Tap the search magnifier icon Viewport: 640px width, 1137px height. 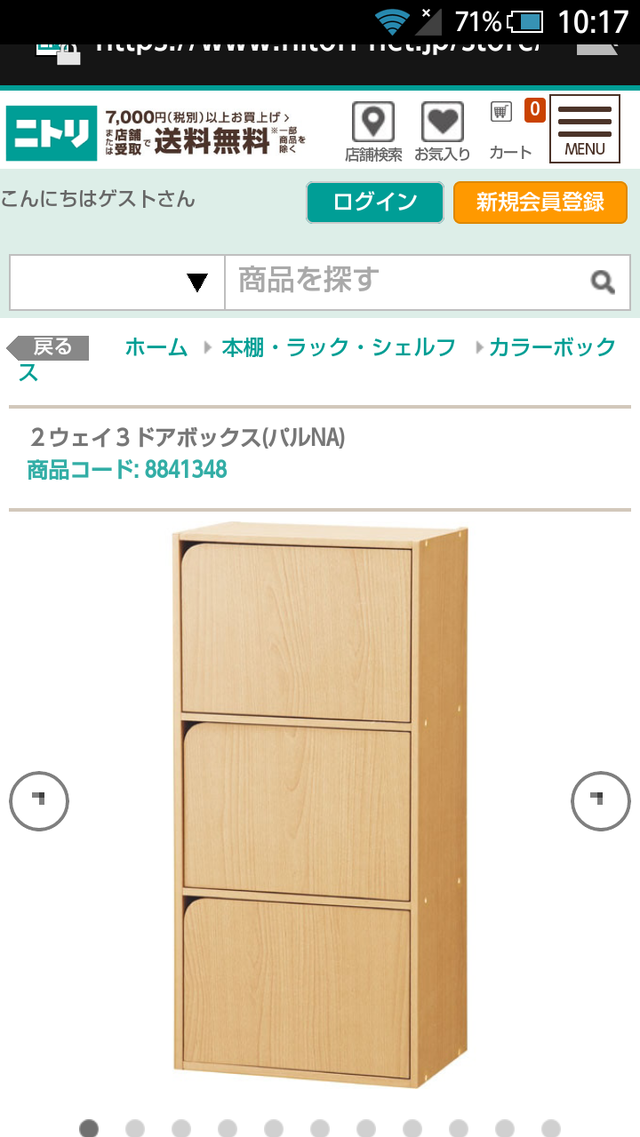click(x=602, y=281)
